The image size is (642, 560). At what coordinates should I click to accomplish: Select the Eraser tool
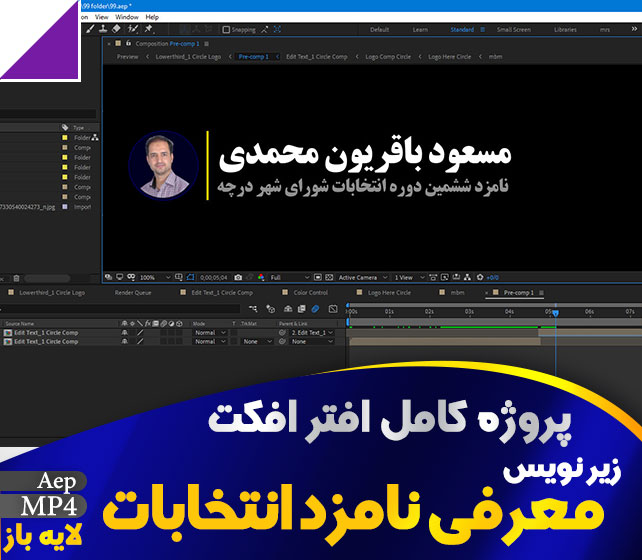coord(116,29)
